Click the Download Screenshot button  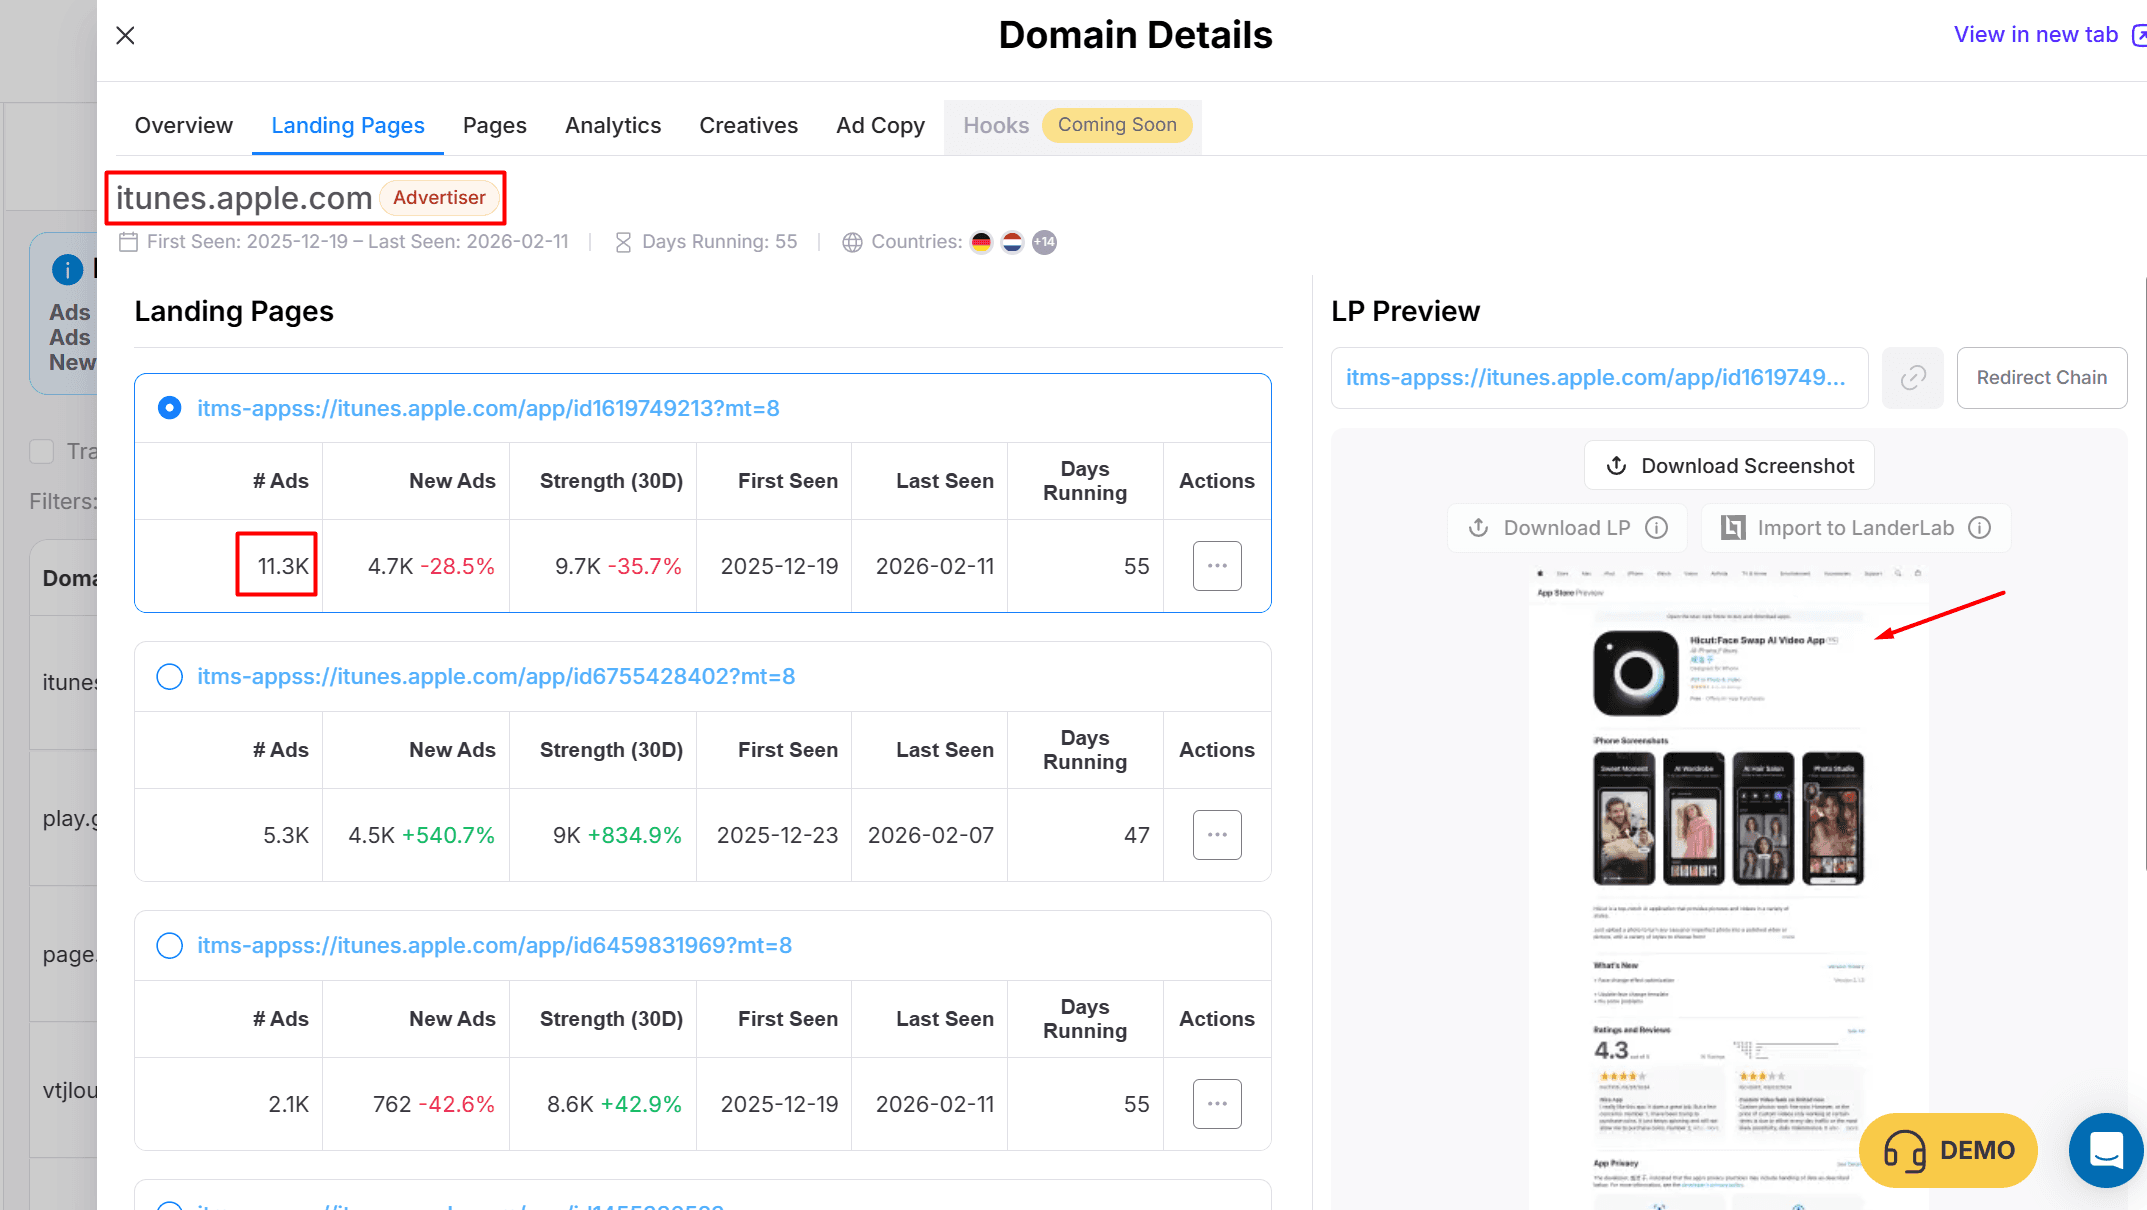click(x=1729, y=466)
